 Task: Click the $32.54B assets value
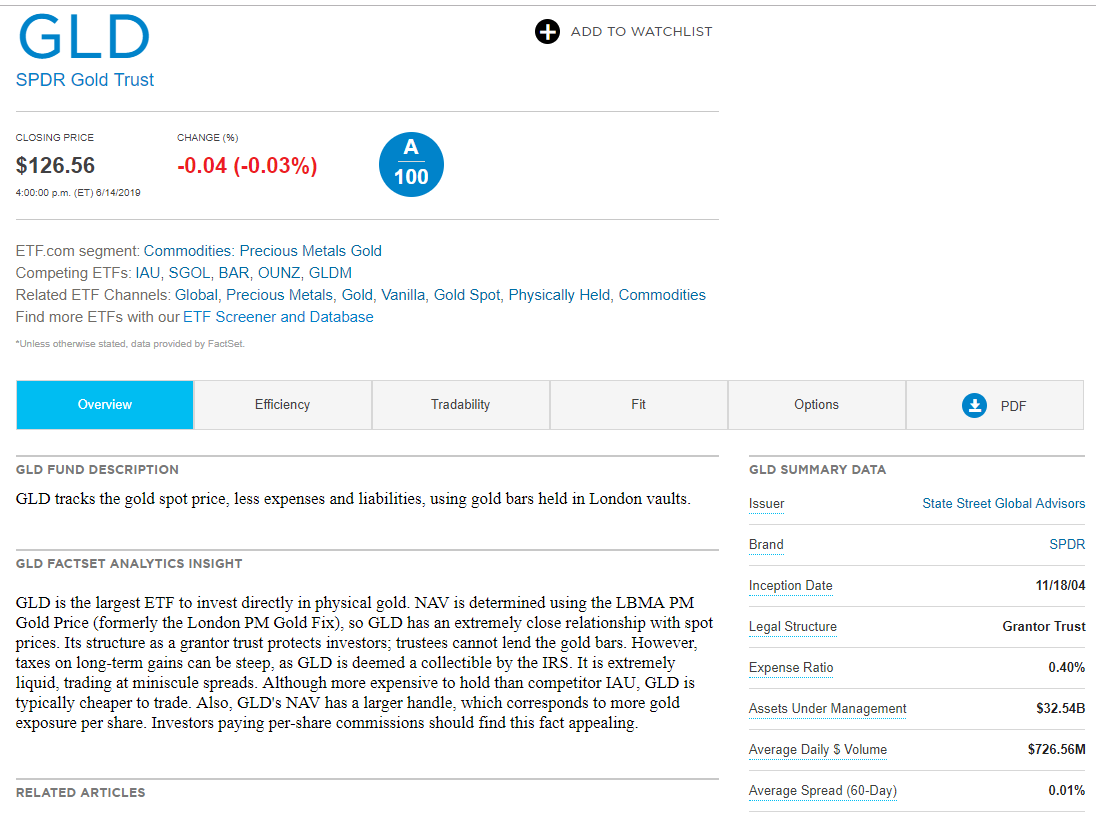[1060, 708]
